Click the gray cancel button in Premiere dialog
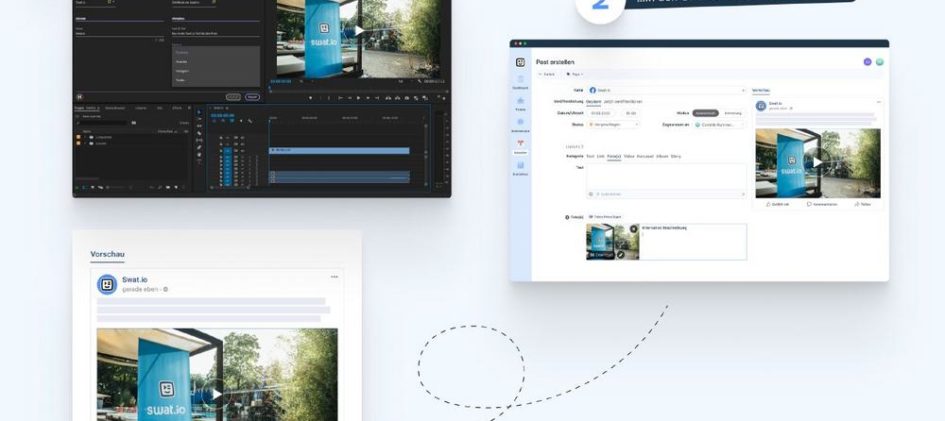 tap(233, 97)
